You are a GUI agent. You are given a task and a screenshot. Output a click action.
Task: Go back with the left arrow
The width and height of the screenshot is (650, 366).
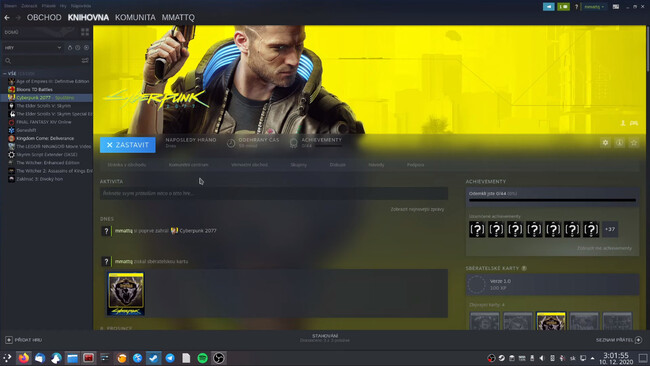coord(7,17)
